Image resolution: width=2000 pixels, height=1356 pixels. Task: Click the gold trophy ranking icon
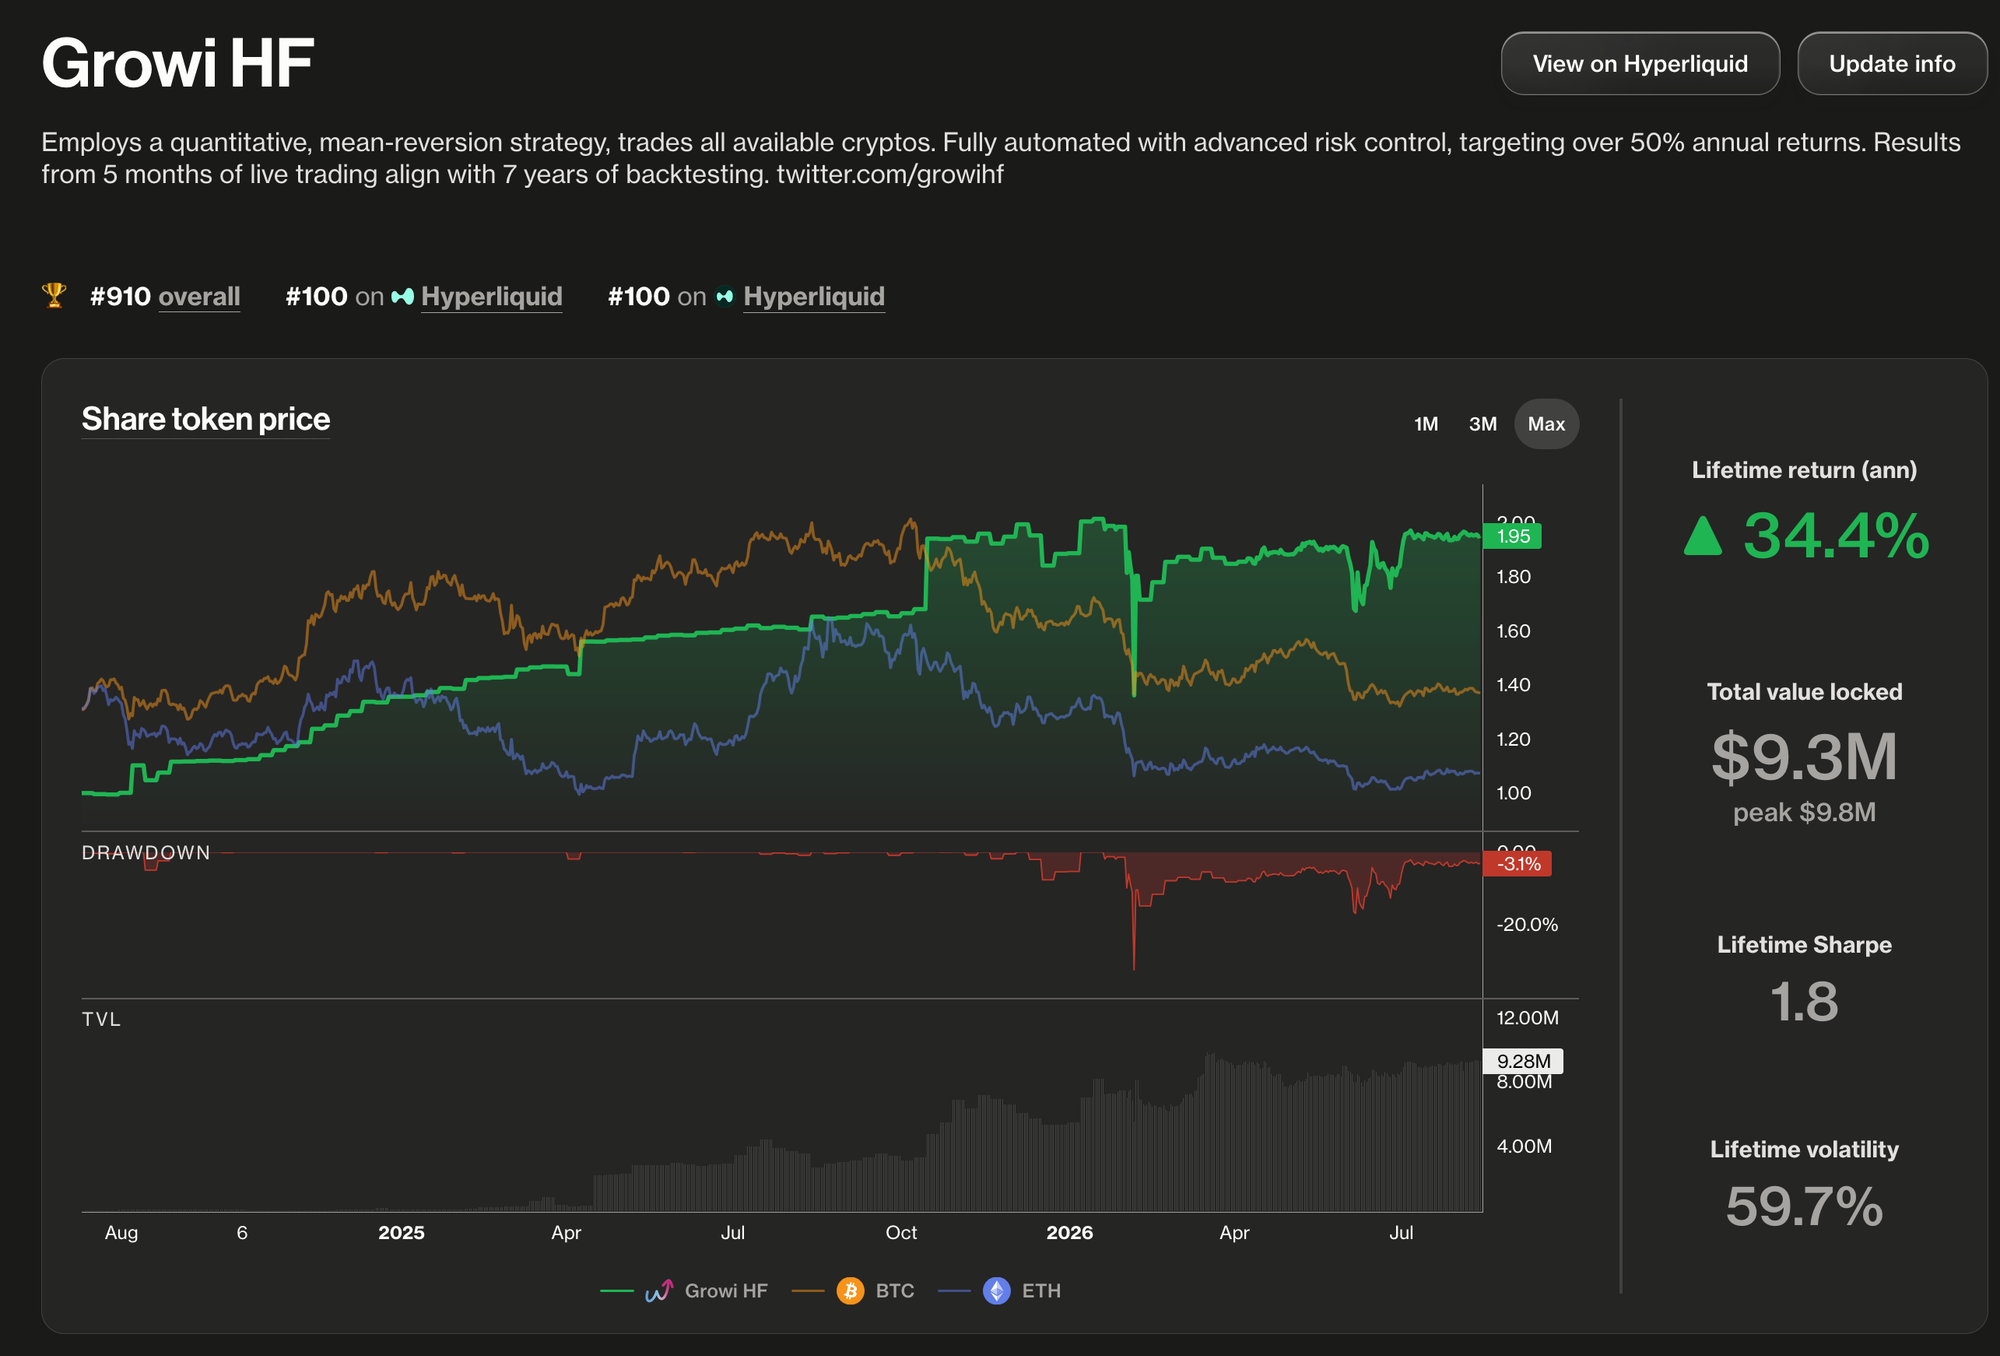pos(54,296)
